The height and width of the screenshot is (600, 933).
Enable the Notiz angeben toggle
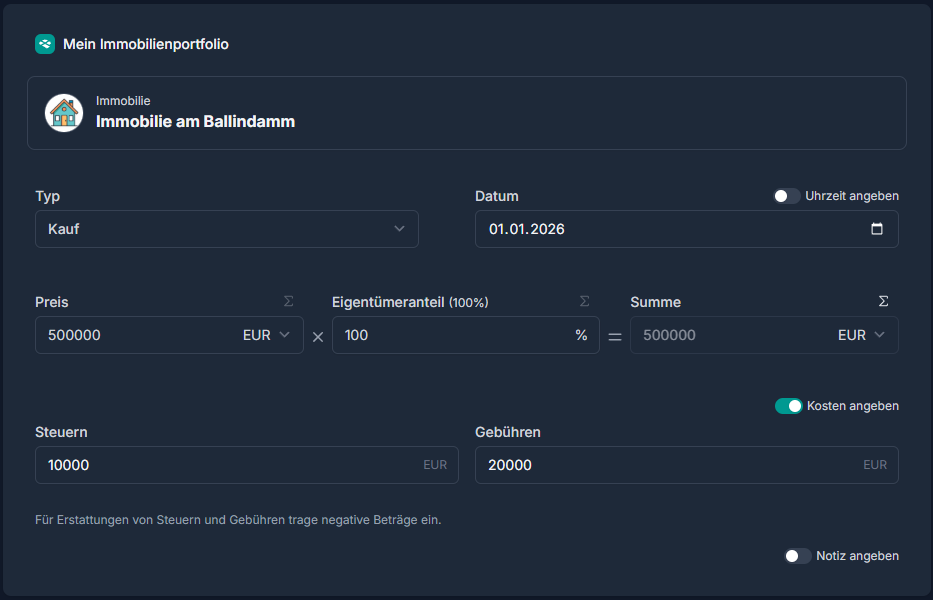[798, 555]
